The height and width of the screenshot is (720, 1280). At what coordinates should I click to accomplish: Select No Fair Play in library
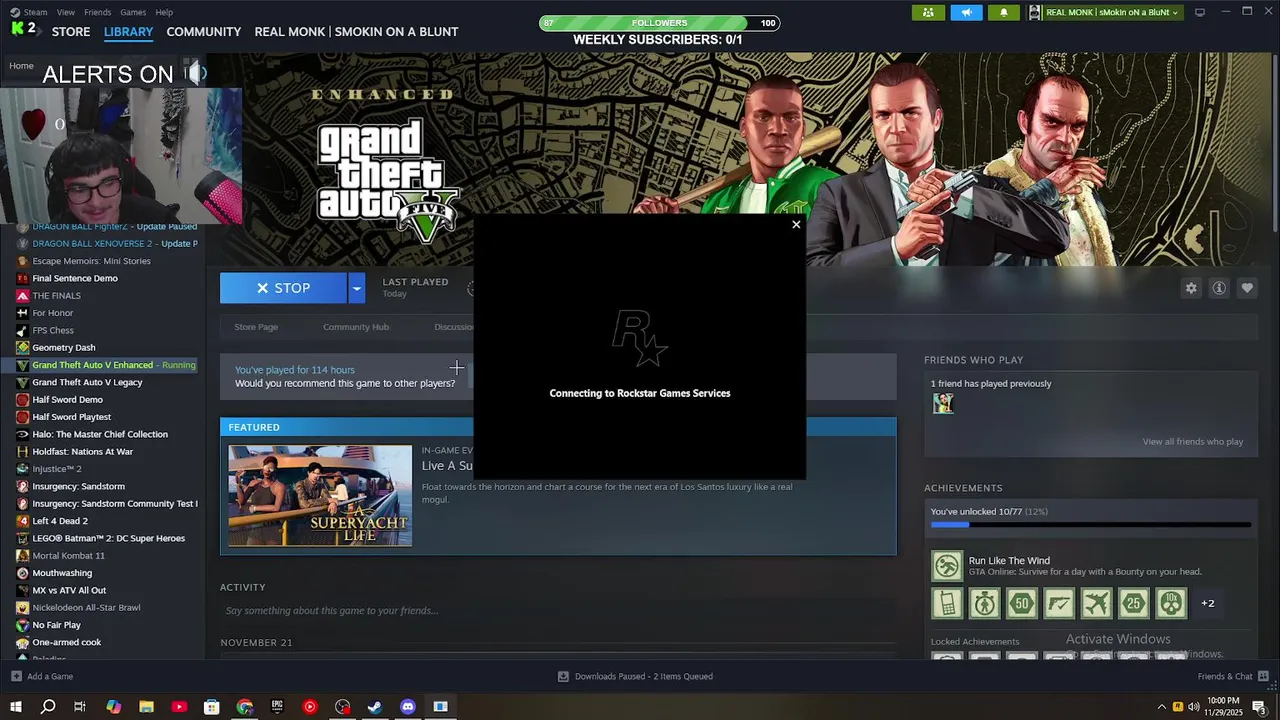click(56, 625)
